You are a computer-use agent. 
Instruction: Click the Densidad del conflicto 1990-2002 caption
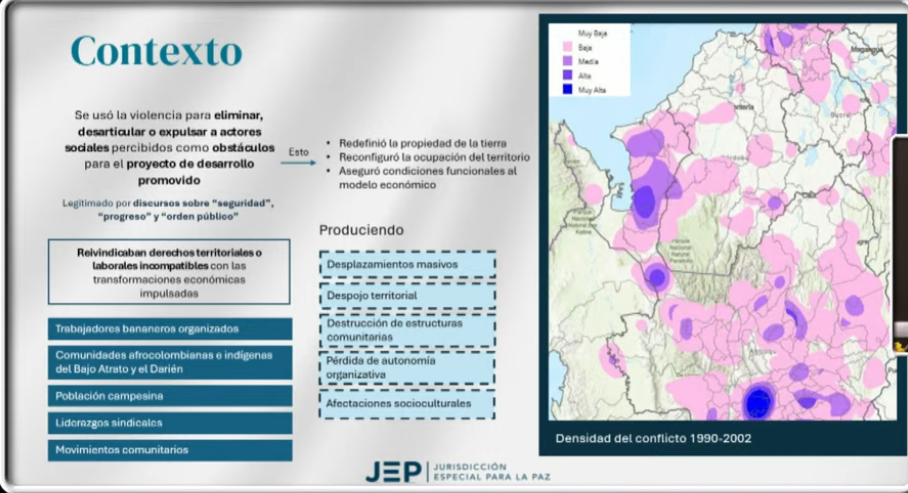coord(652,438)
